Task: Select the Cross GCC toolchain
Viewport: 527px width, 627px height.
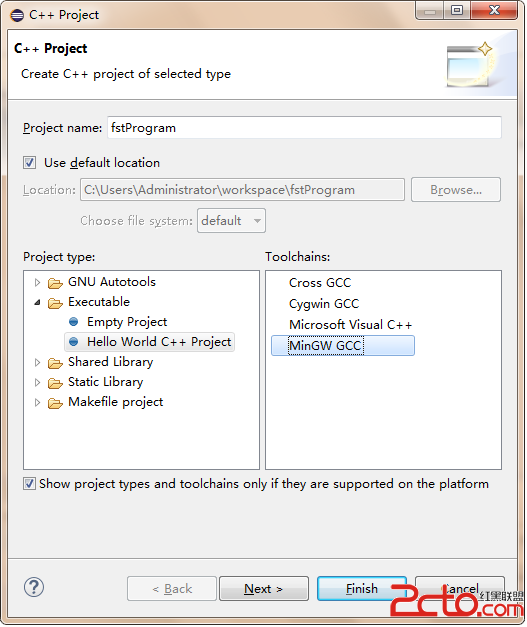Action: (320, 283)
